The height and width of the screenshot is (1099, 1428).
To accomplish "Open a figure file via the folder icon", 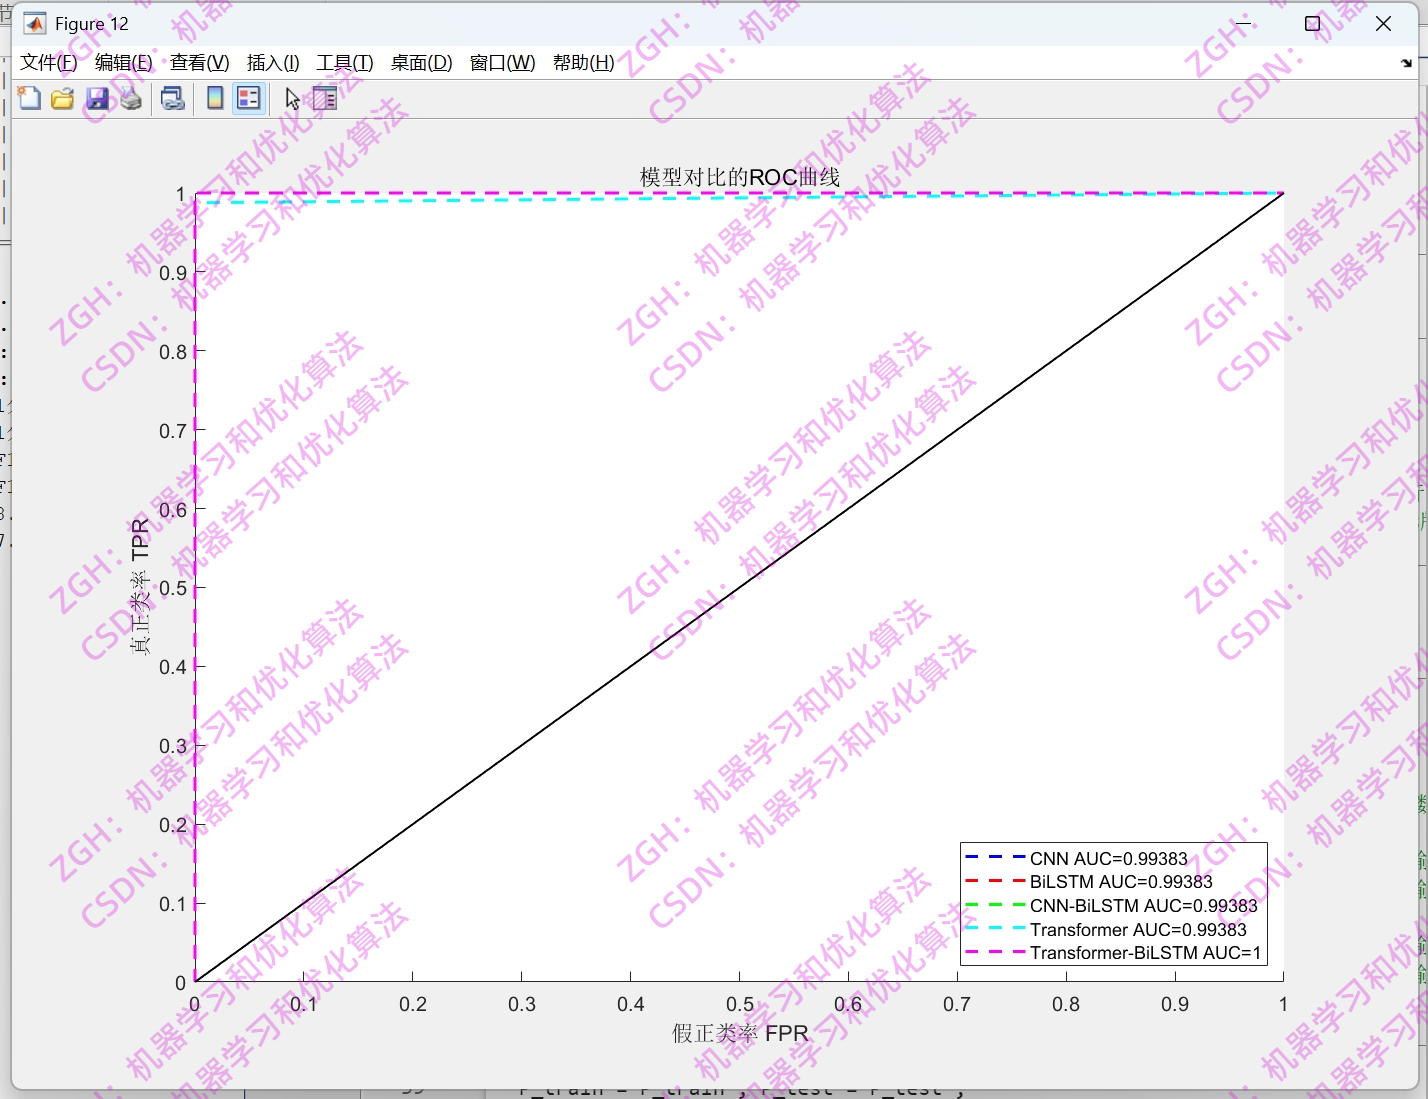I will point(62,98).
